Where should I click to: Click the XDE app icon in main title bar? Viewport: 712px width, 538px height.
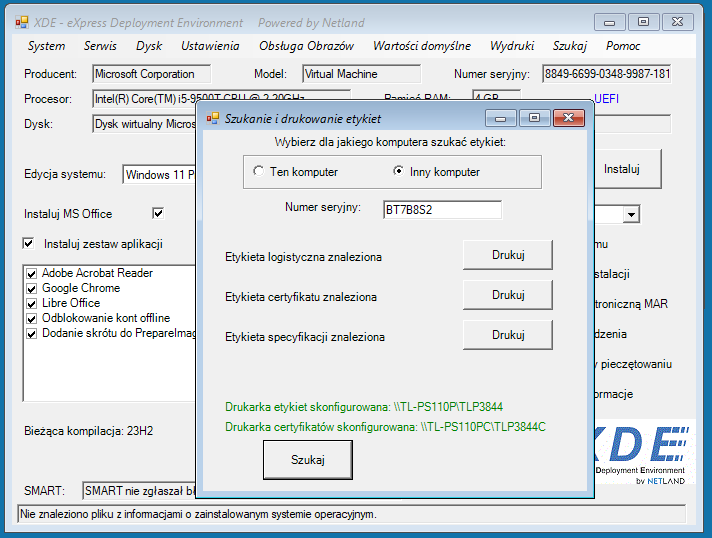(x=20, y=22)
